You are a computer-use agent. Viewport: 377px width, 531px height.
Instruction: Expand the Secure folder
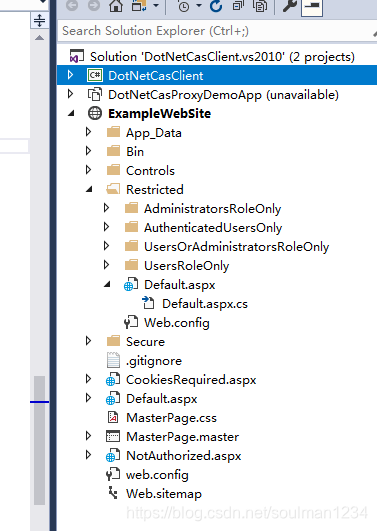[x=88, y=340]
